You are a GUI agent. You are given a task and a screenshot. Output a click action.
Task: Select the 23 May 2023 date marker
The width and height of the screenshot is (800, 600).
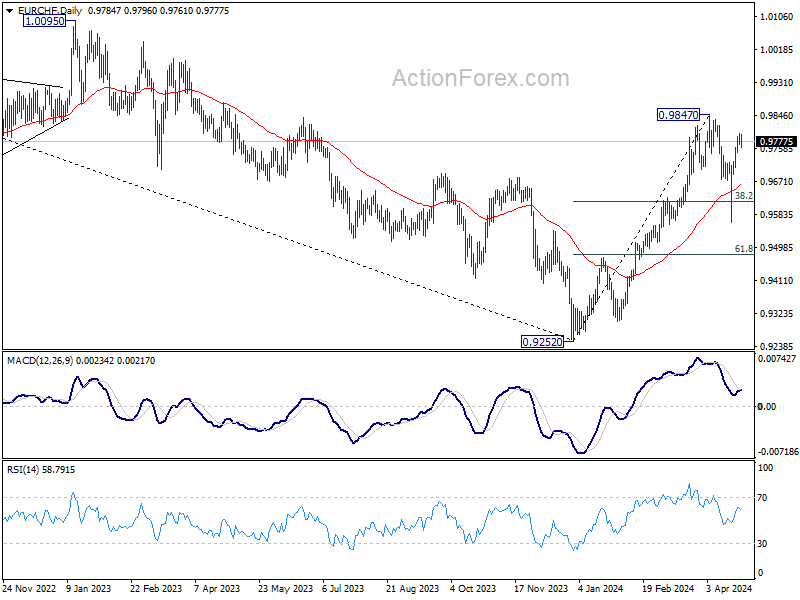pos(285,588)
